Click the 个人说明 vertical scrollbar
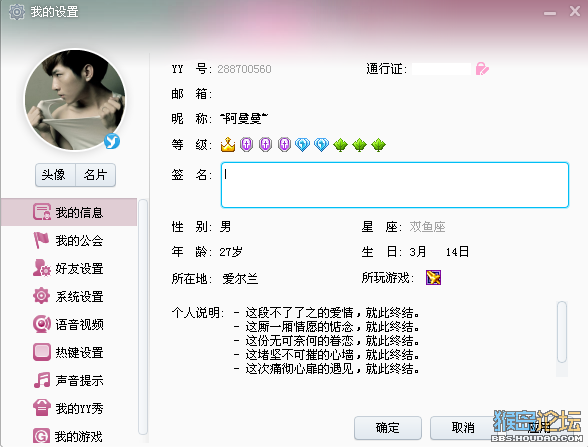The height and width of the screenshot is (447, 588). coord(562,338)
